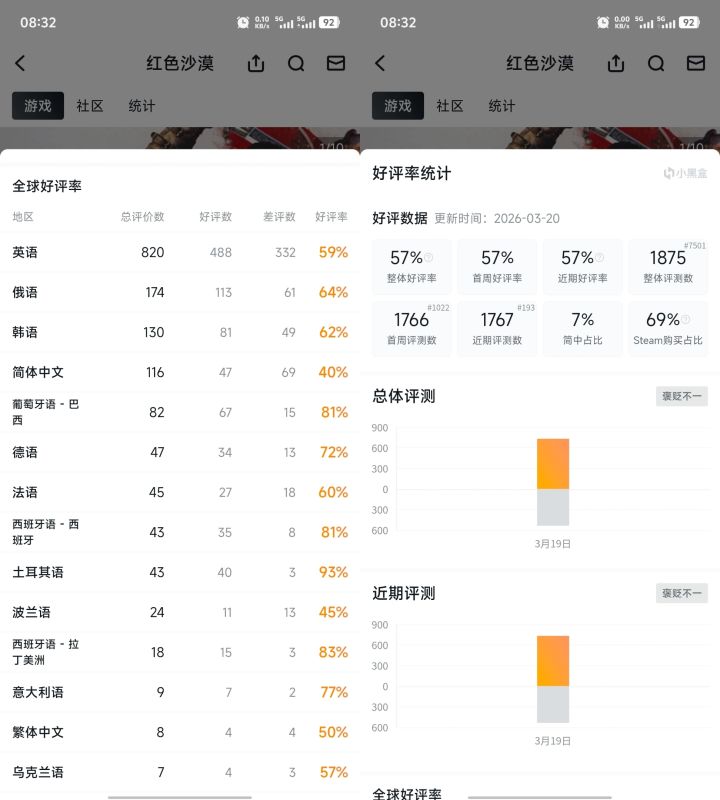This screenshot has width=720, height=800.
Task: Select the 土耳其语 row
Action: [180, 572]
